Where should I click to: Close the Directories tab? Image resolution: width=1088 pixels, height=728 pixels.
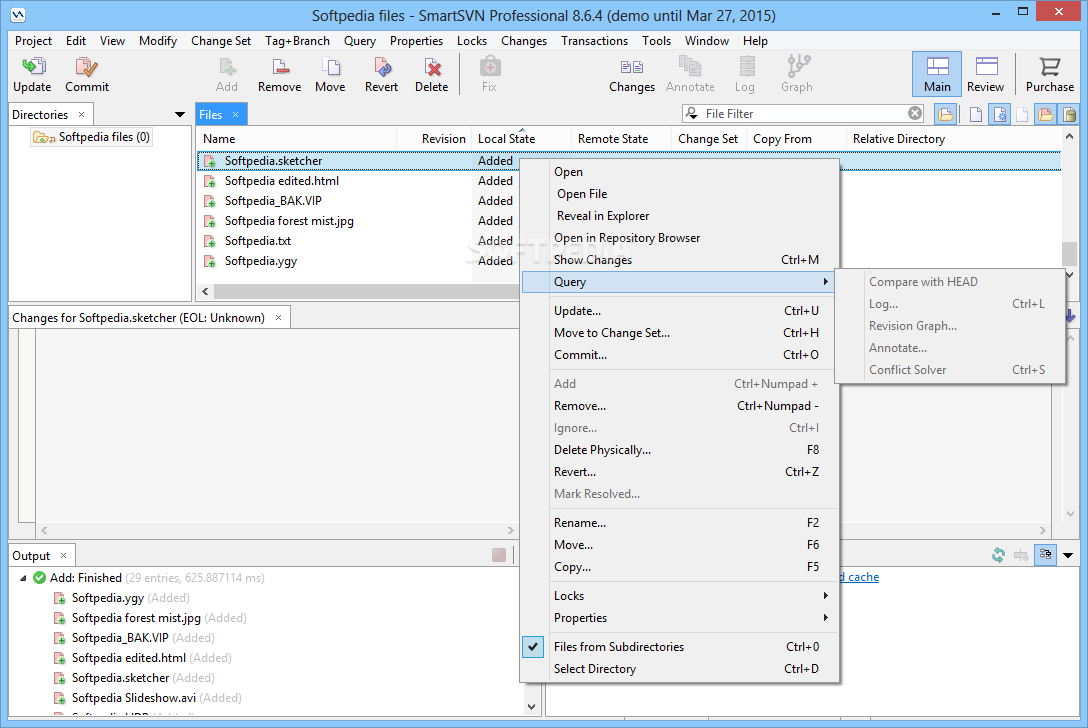point(81,115)
